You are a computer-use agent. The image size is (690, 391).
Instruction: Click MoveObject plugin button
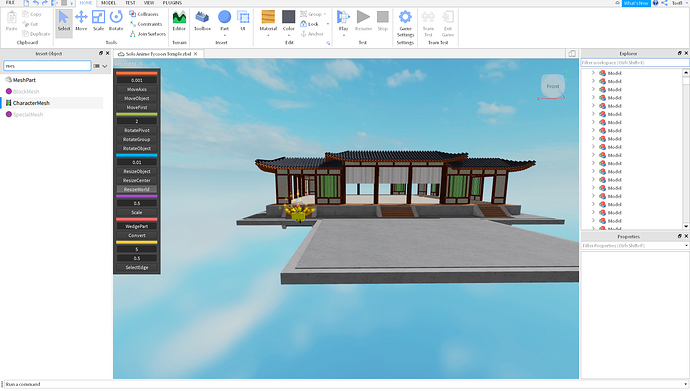(x=137, y=98)
